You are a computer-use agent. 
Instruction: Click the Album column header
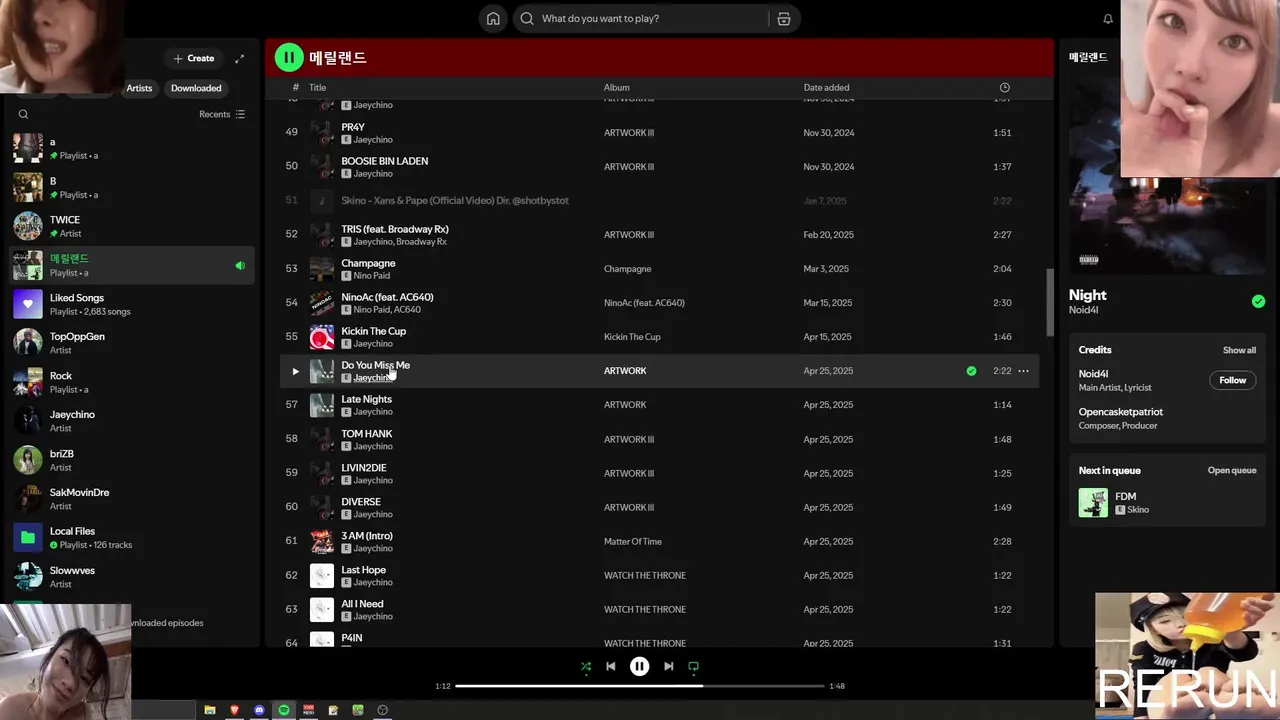pyautogui.click(x=616, y=88)
